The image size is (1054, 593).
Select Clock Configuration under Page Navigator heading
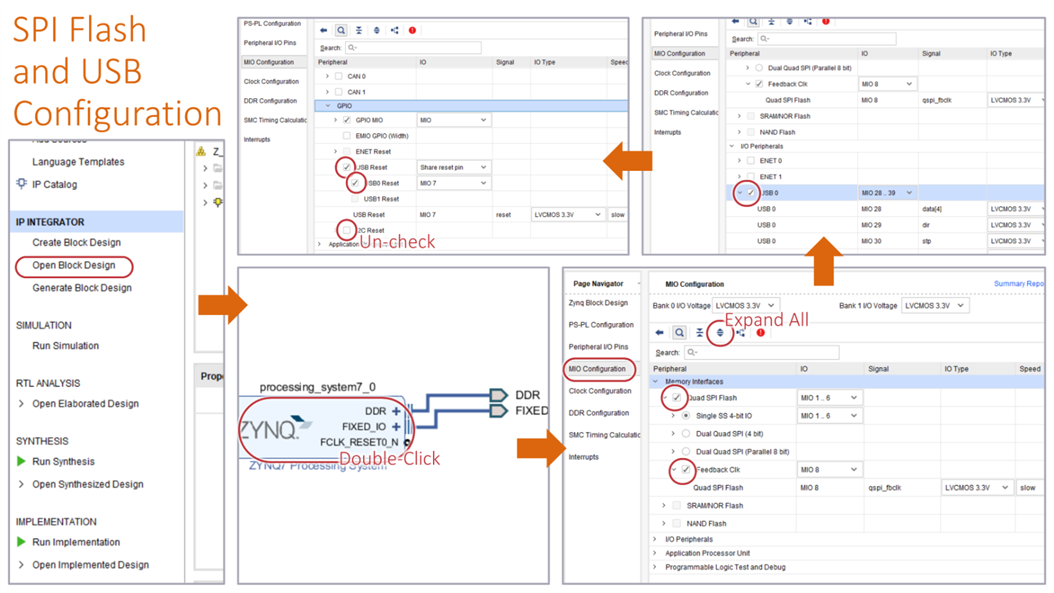click(x=600, y=391)
